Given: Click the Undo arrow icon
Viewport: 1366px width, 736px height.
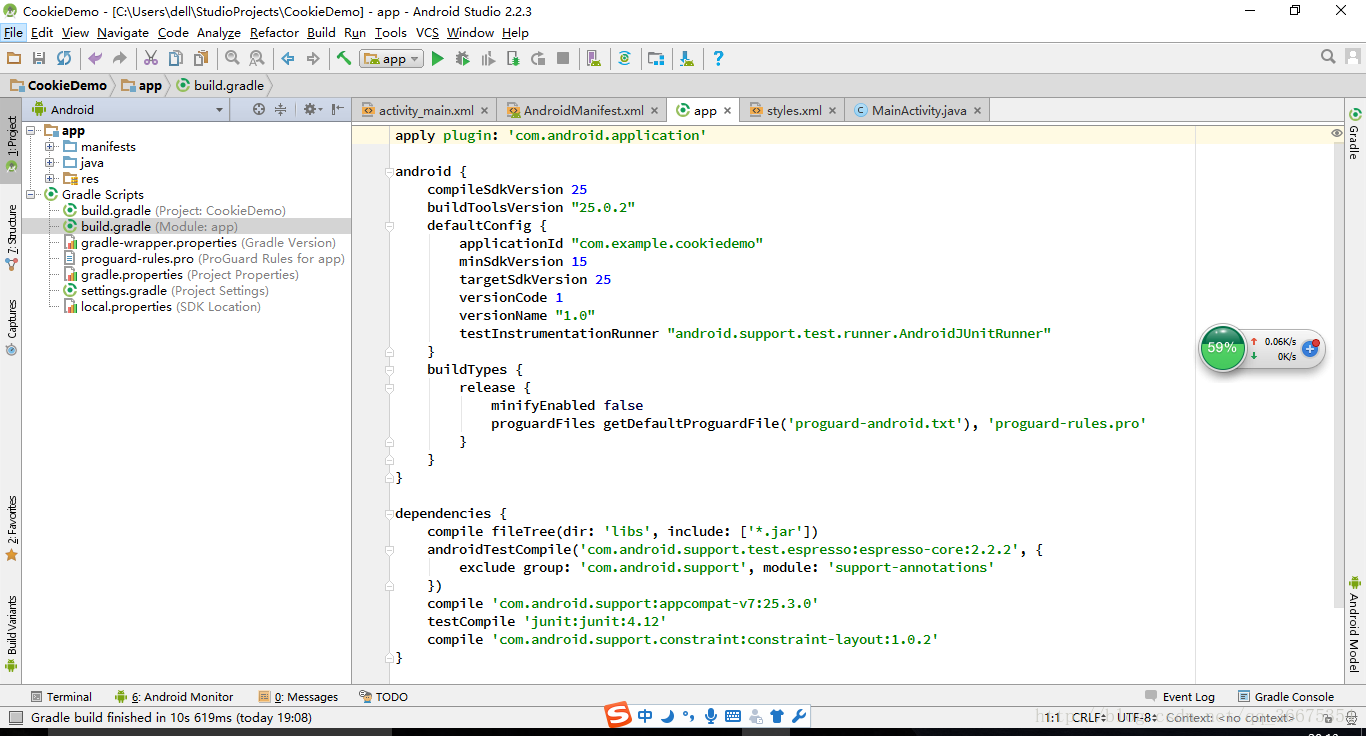Looking at the screenshot, I should tap(95, 59).
